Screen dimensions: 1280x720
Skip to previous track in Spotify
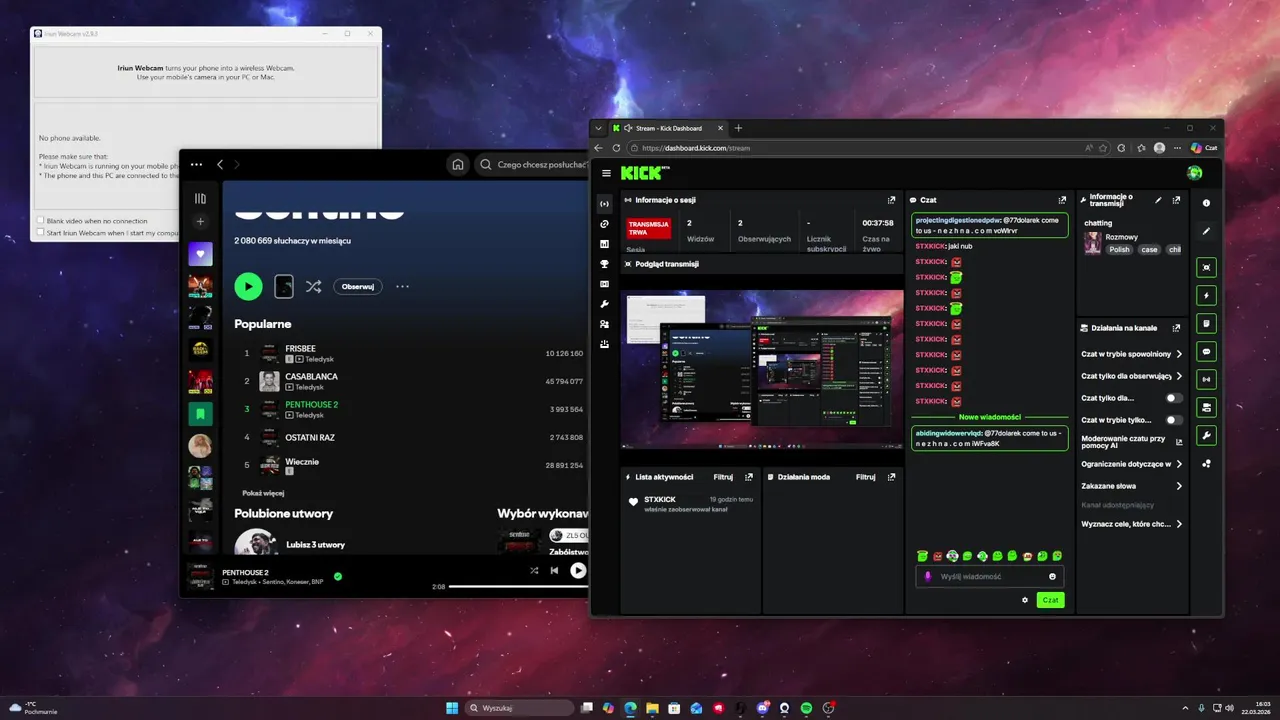point(554,571)
